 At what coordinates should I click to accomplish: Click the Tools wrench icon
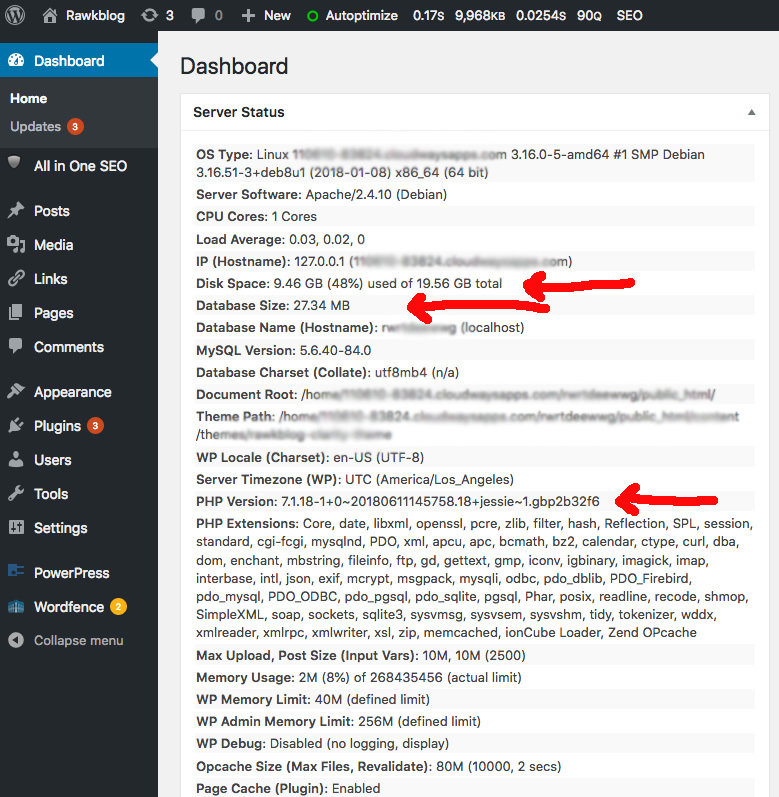click(16, 493)
